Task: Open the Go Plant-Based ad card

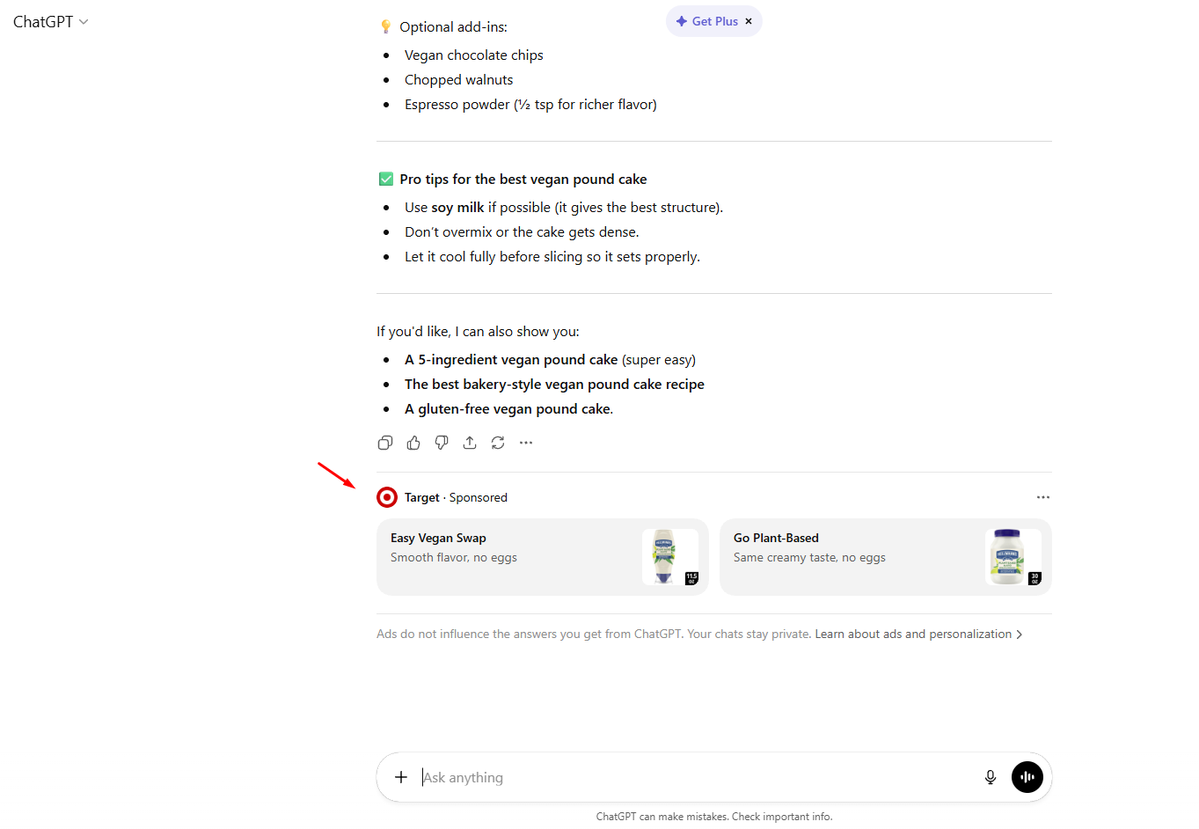Action: [885, 557]
